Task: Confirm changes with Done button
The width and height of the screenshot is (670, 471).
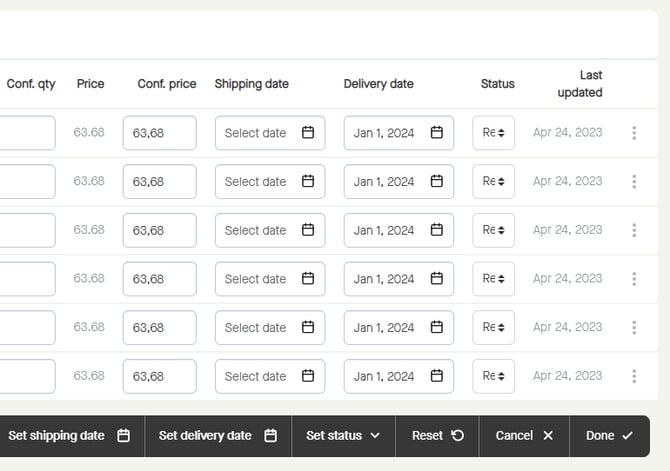Action: click(x=609, y=436)
